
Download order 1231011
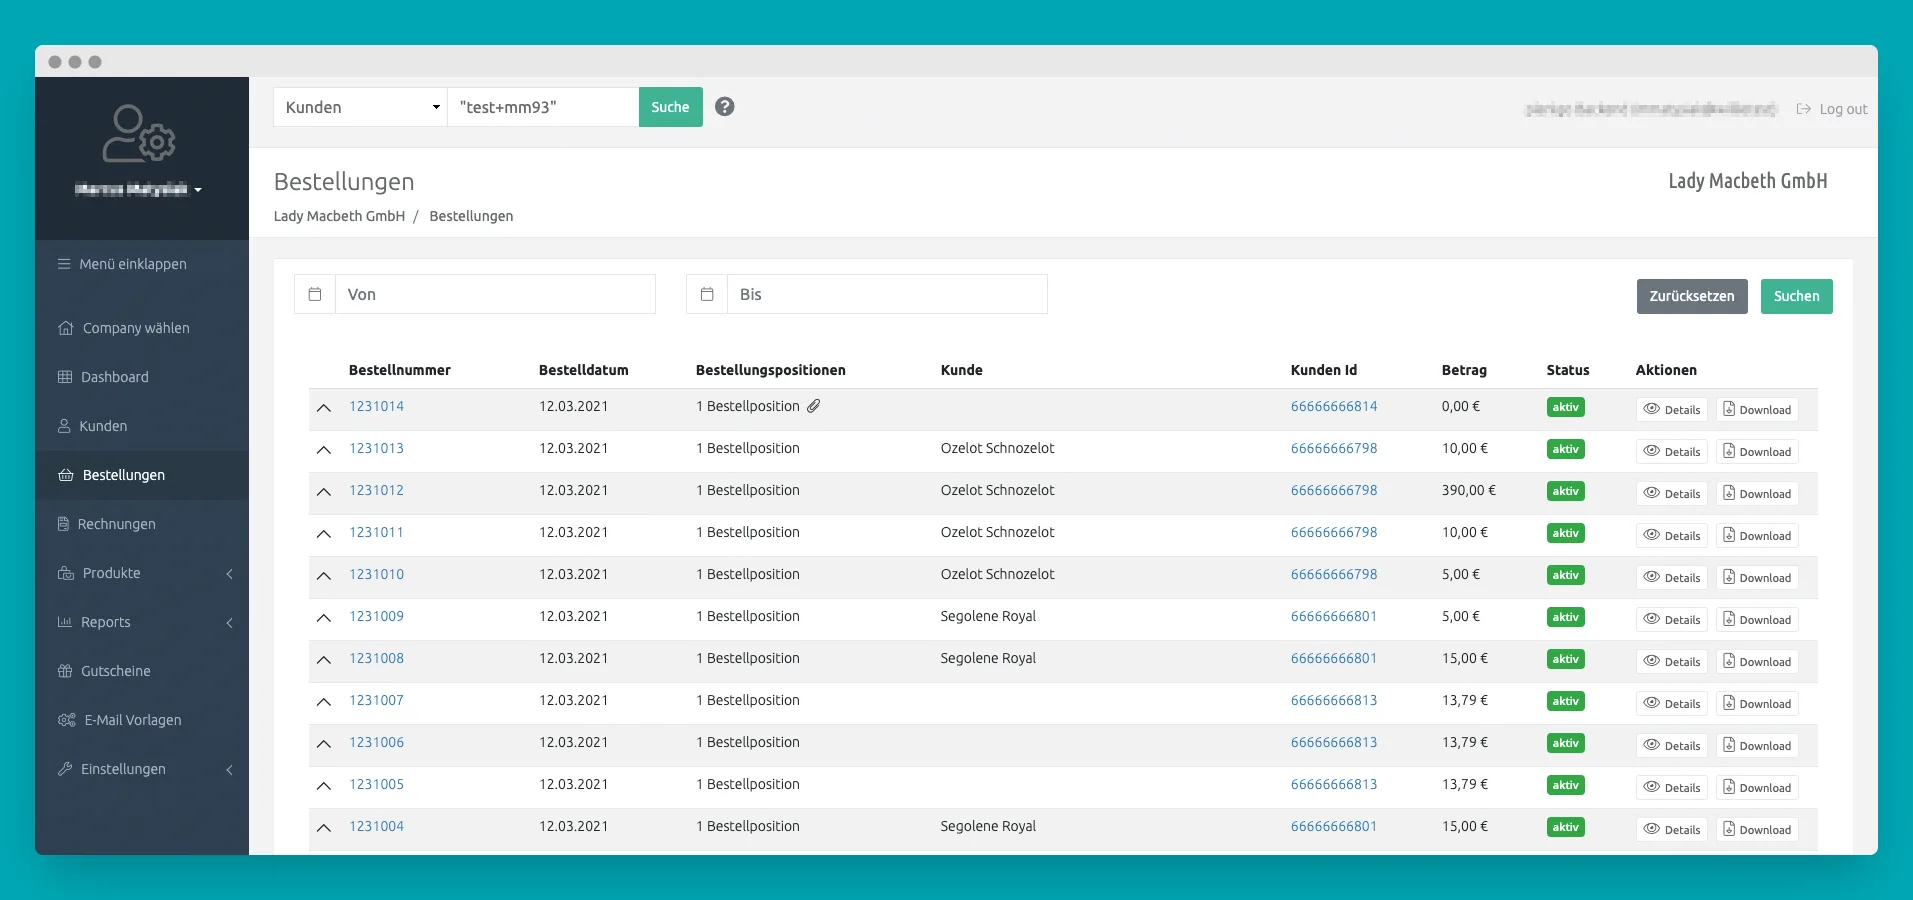point(1757,535)
